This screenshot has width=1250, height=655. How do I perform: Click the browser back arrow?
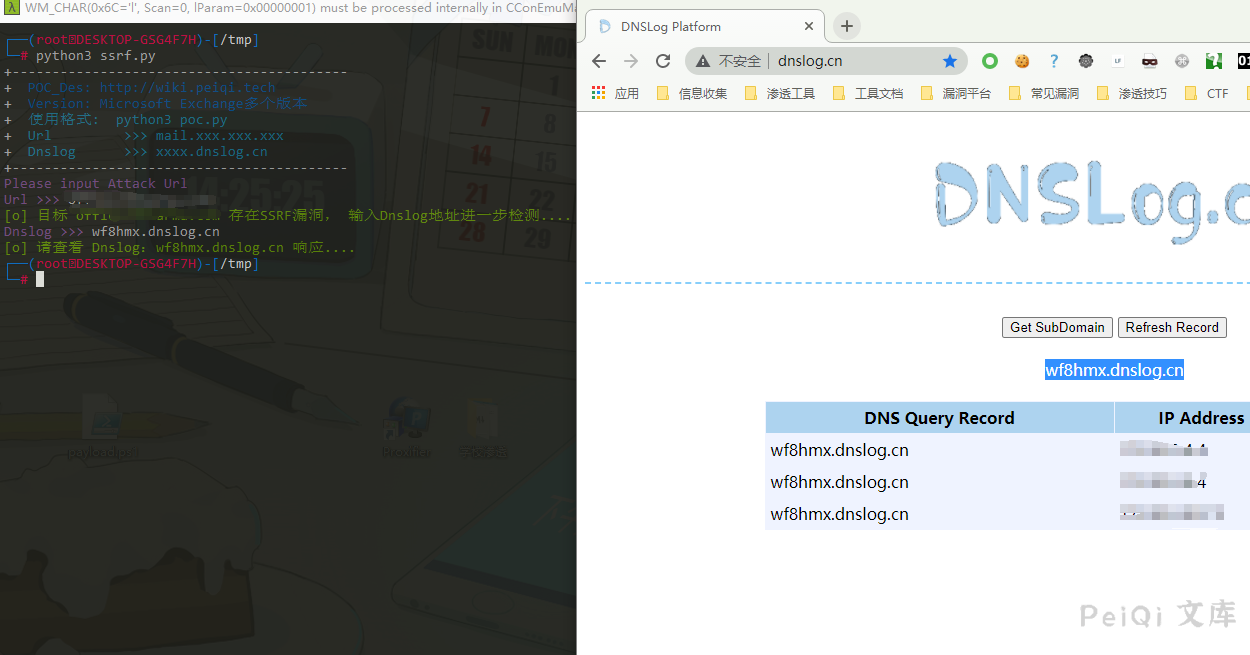pos(599,61)
